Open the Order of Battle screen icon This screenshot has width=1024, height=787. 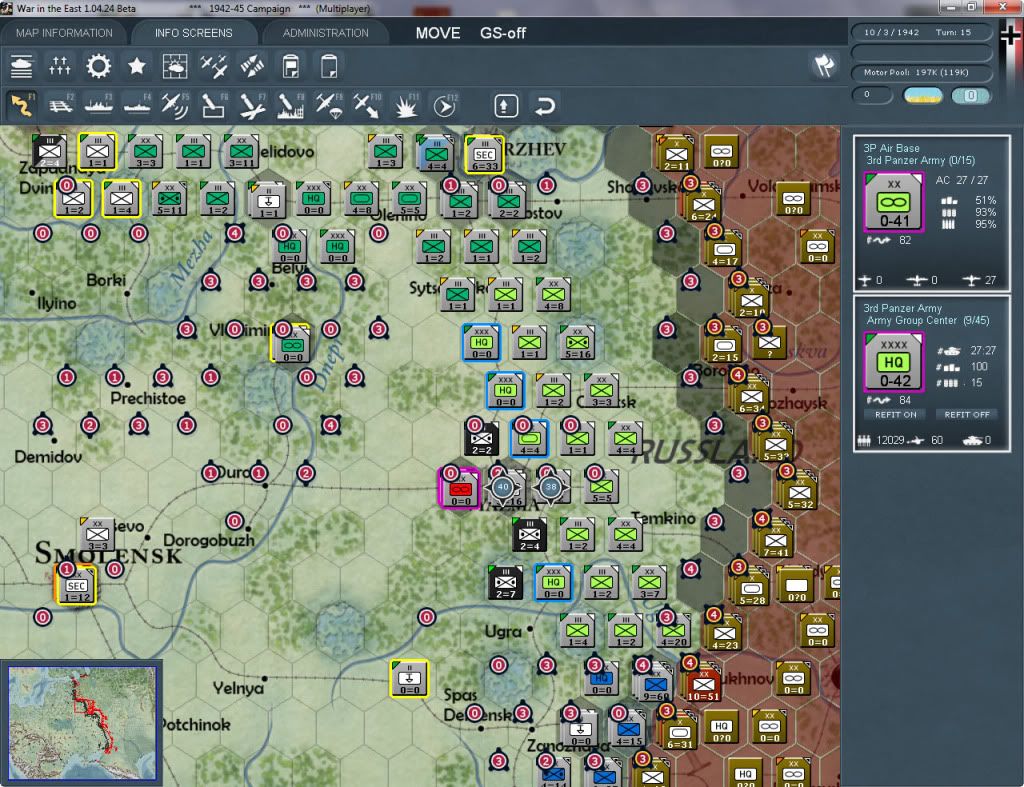(x=22, y=67)
